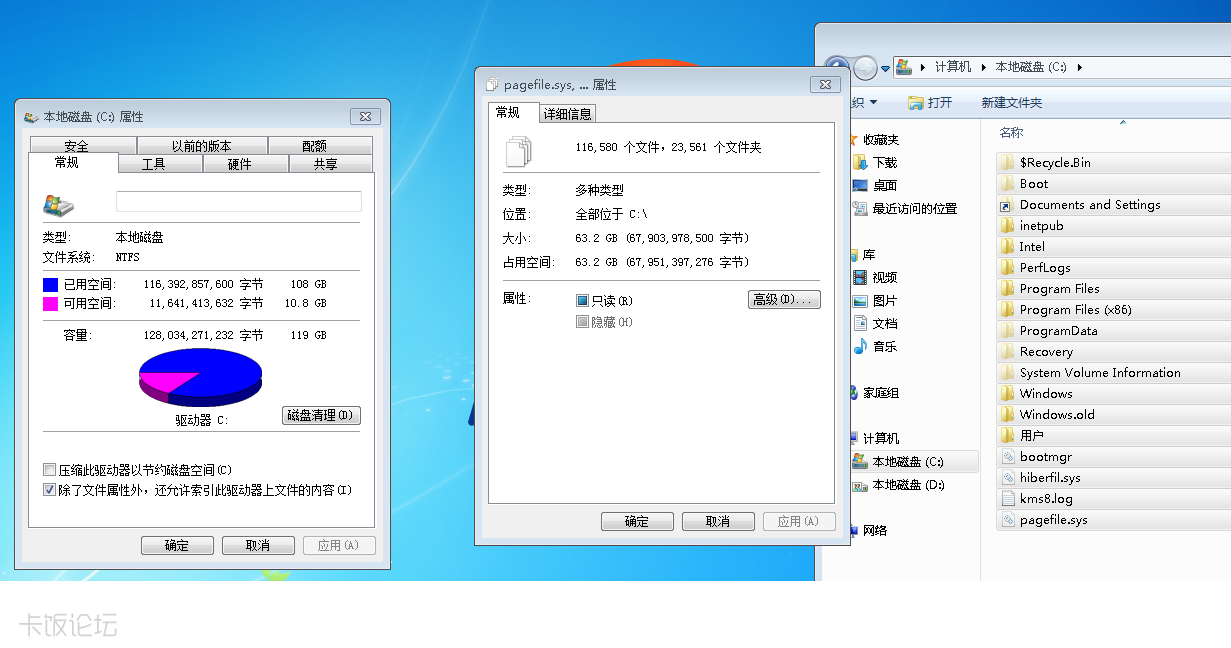Enable 压缩此驱动器 compress drive checkbox
This screenshot has width=1231, height=648.
click(x=50, y=470)
